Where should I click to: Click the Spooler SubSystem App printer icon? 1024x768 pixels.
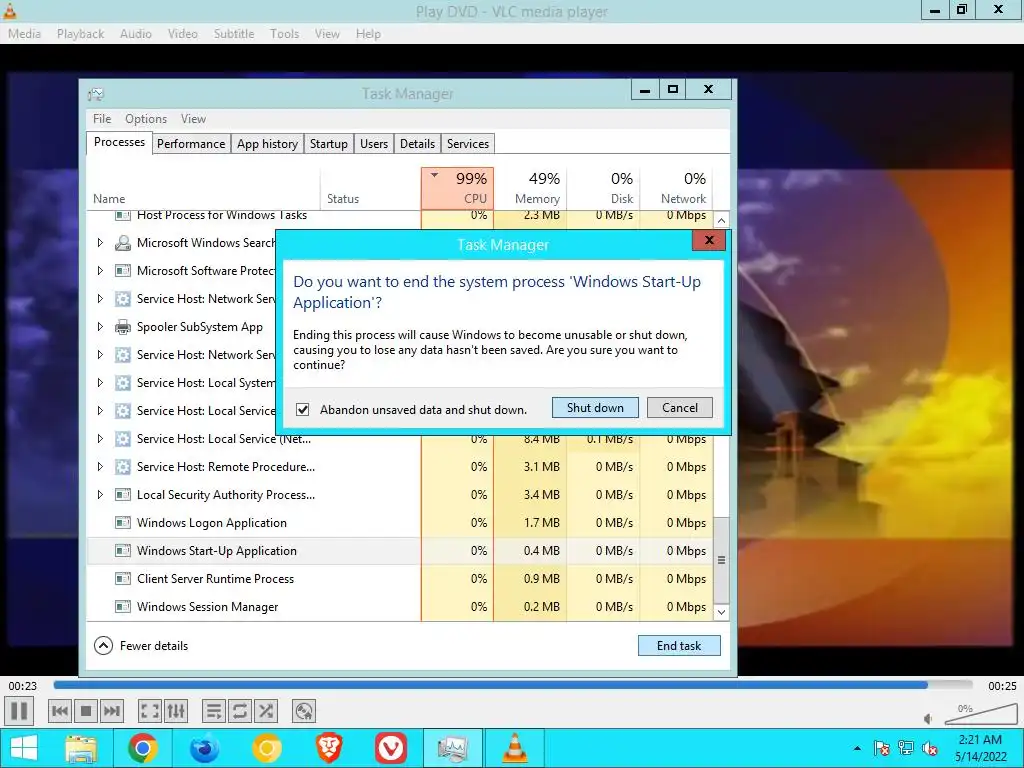[x=122, y=327]
